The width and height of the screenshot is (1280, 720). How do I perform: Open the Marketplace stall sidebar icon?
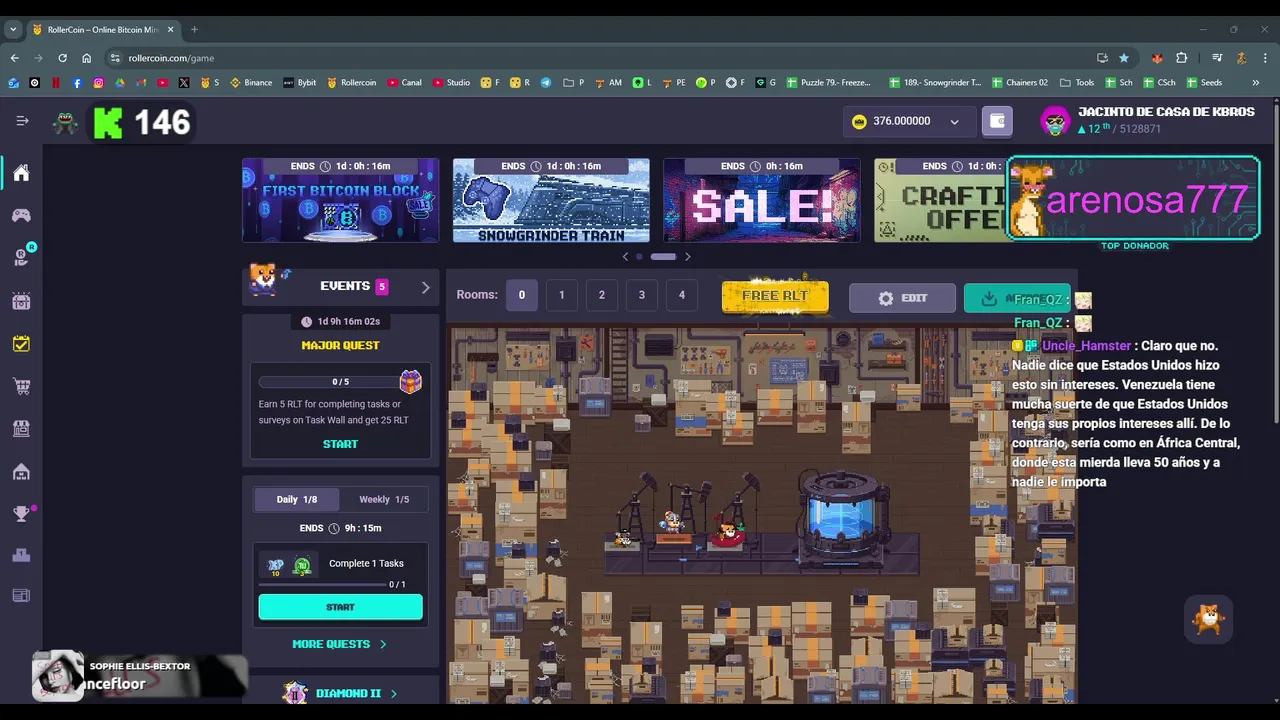21,428
